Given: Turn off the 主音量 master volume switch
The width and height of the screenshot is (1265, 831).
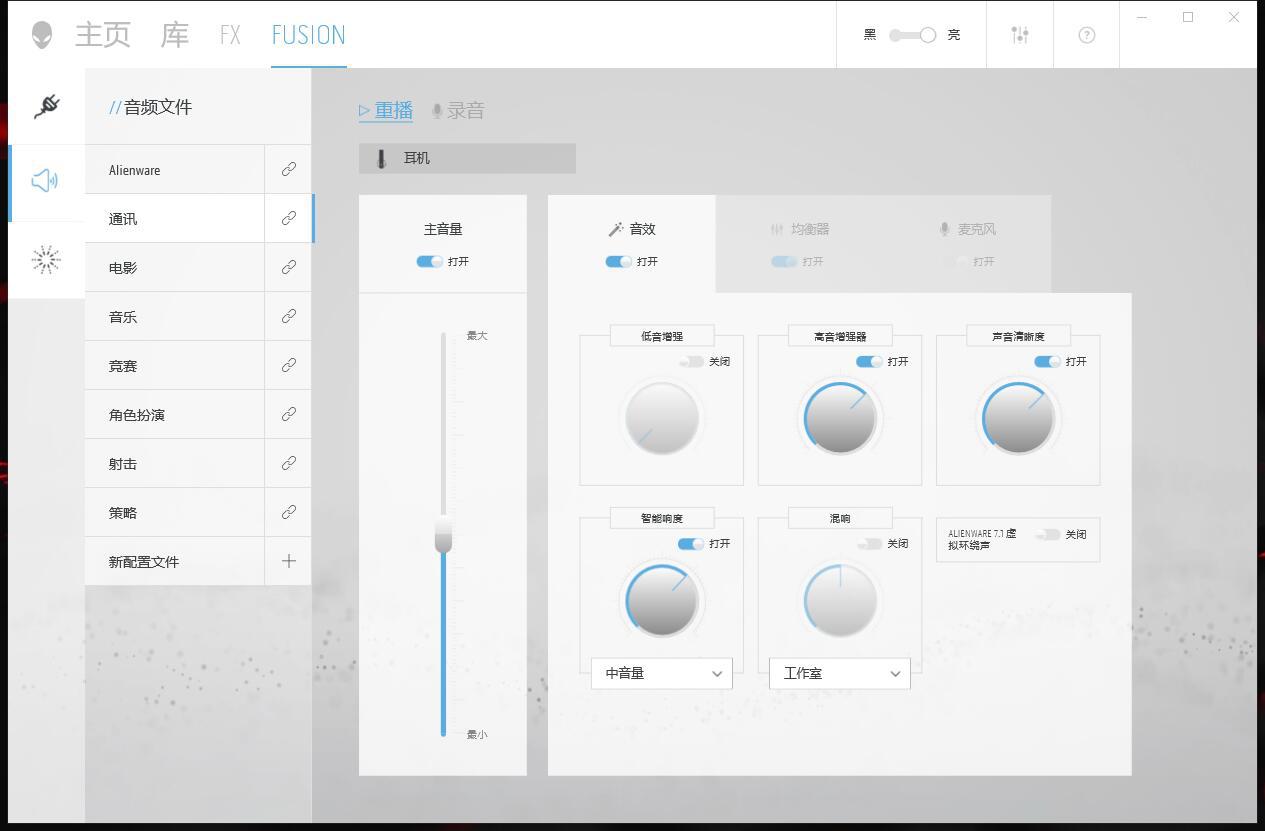Looking at the screenshot, I should [x=430, y=261].
